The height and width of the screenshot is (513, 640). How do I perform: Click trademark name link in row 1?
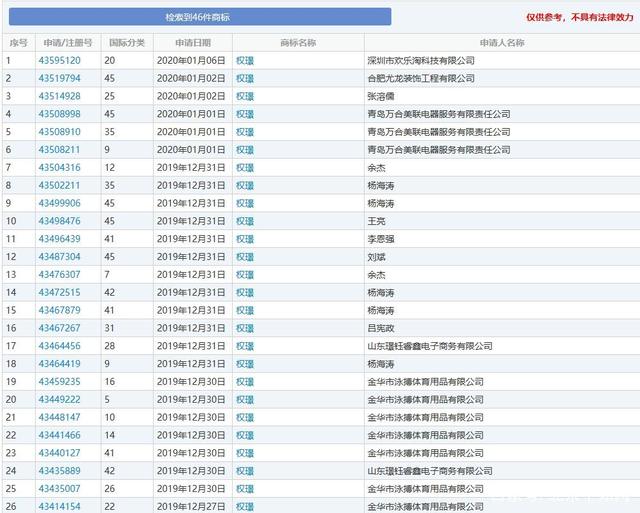pos(245,61)
